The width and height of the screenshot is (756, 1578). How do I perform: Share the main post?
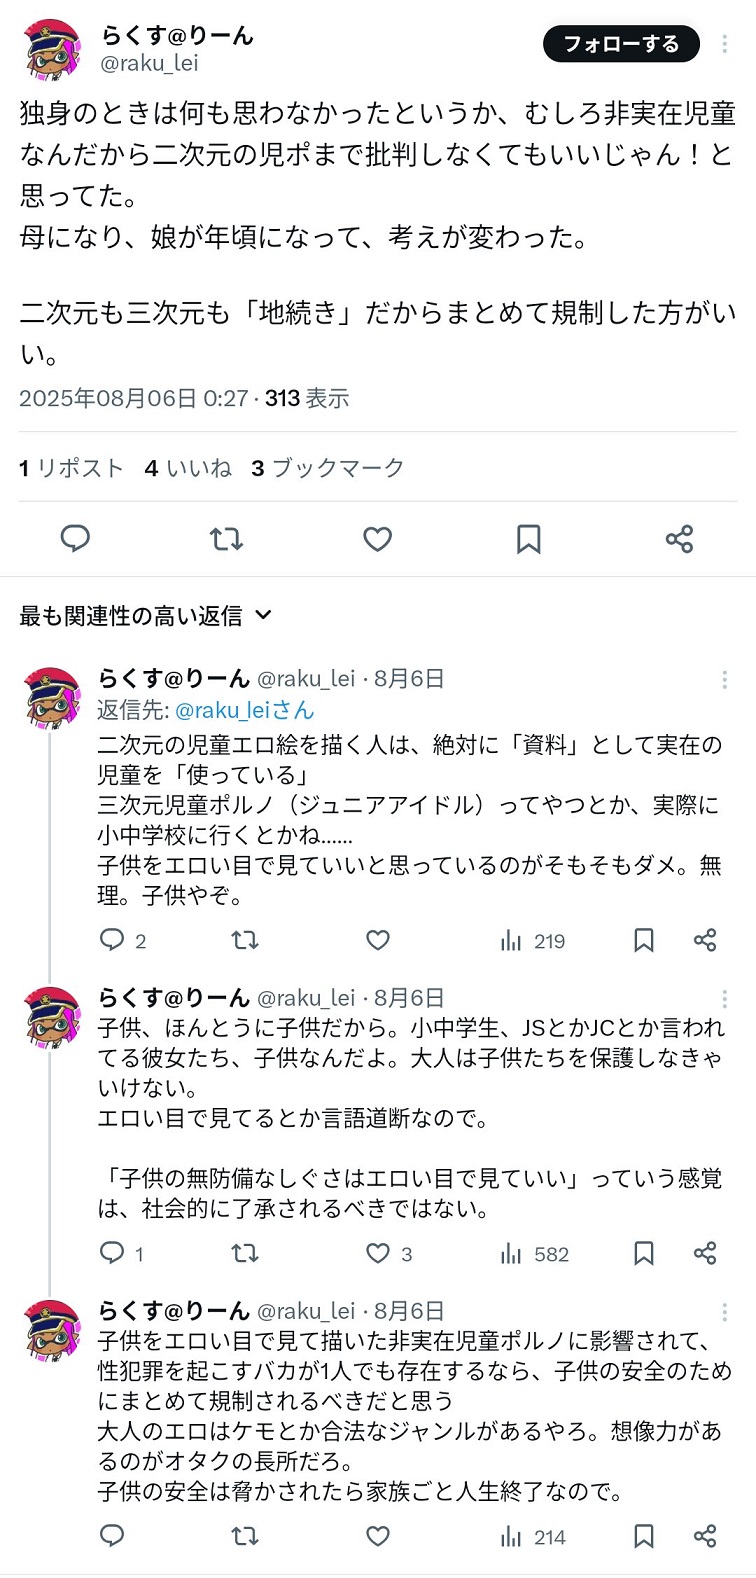(x=679, y=539)
